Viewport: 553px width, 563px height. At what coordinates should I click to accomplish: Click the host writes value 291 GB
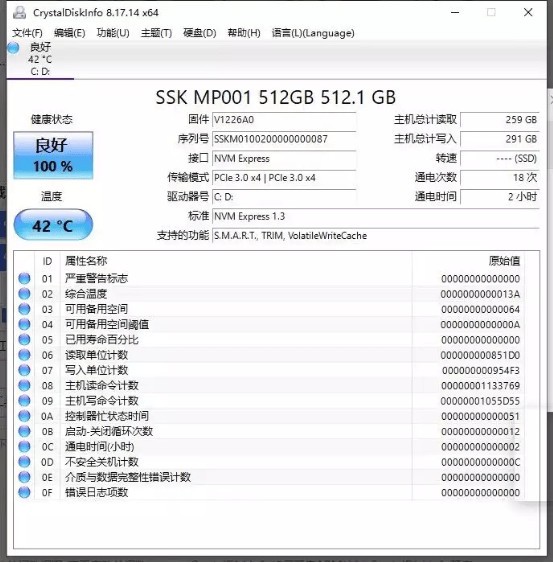500,139
